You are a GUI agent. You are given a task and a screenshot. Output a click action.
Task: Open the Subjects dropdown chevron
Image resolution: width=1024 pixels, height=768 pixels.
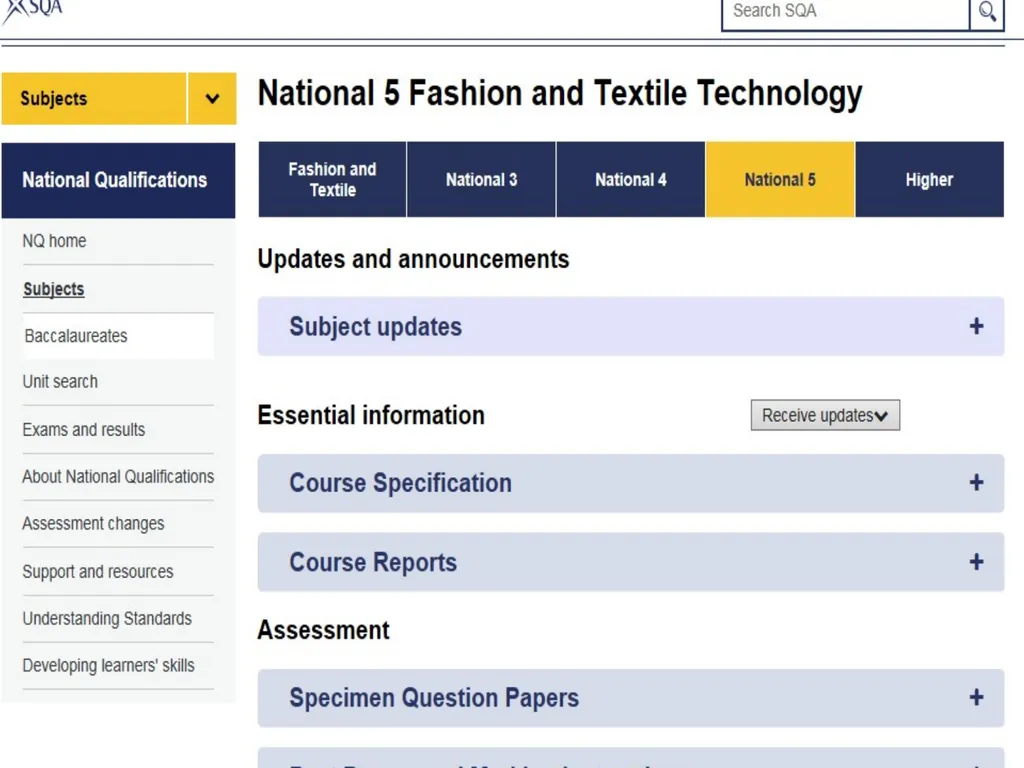[212, 99]
